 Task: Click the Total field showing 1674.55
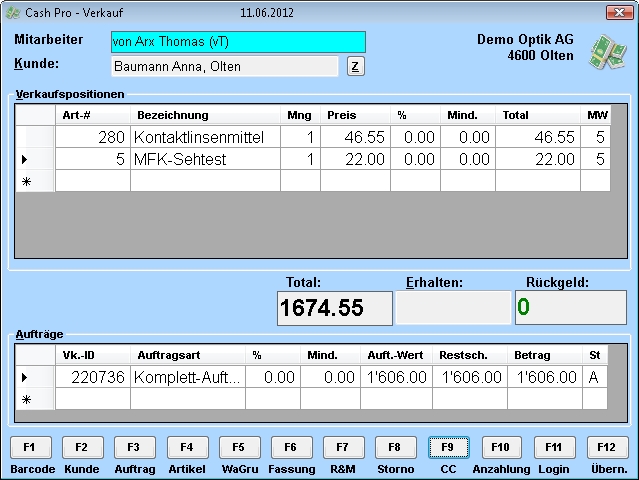click(x=335, y=308)
